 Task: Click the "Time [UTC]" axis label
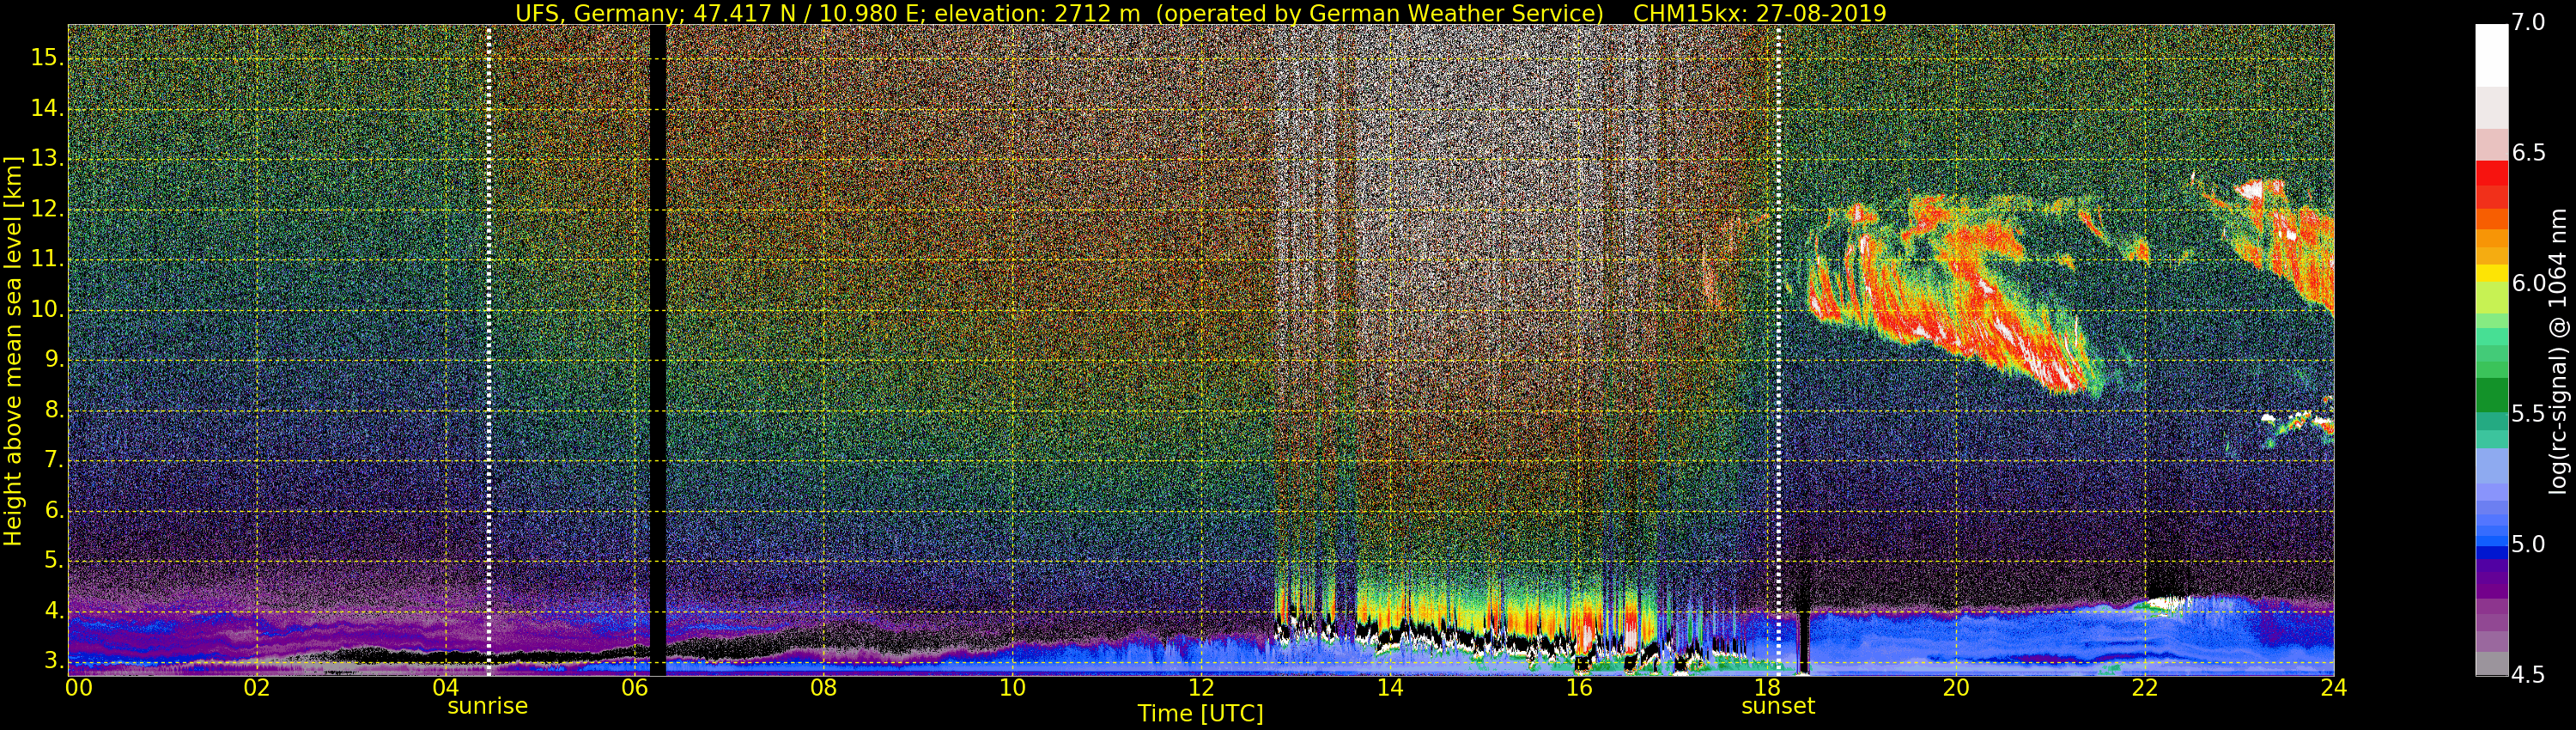(x=1200, y=713)
